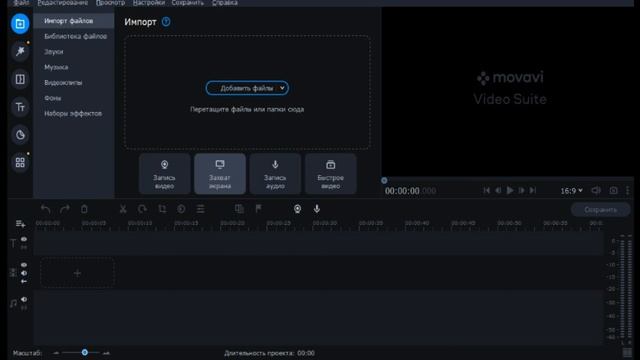Open color adjustments icon in toolbar
The height and width of the screenshot is (360, 640).
click(x=181, y=209)
